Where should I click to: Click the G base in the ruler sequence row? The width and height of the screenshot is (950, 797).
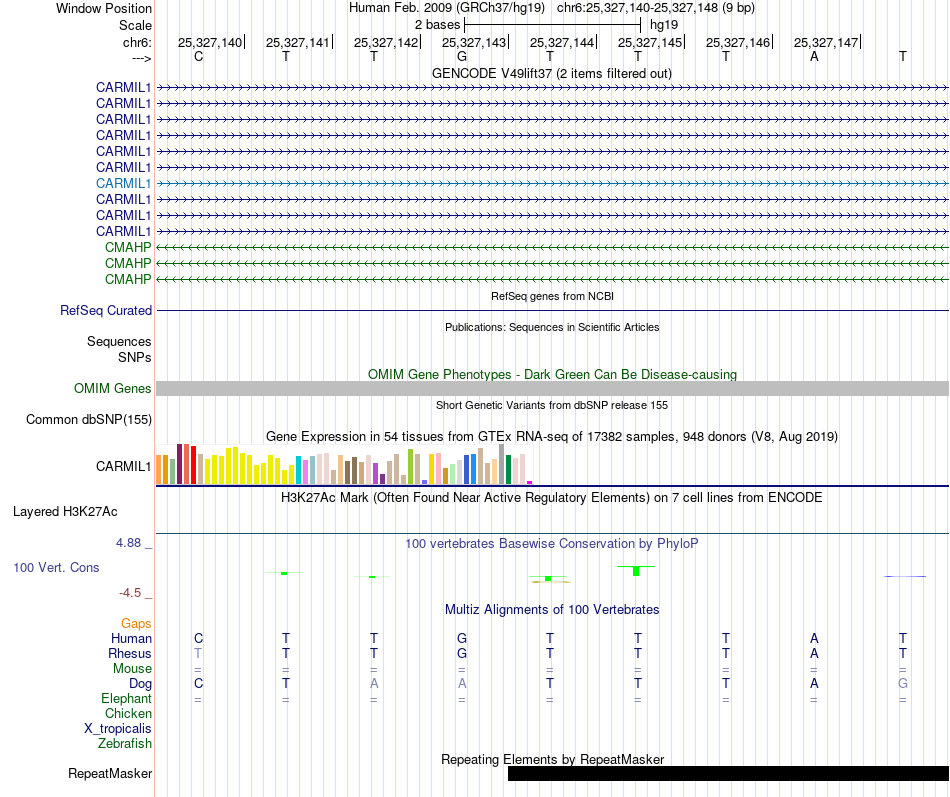tap(462, 56)
